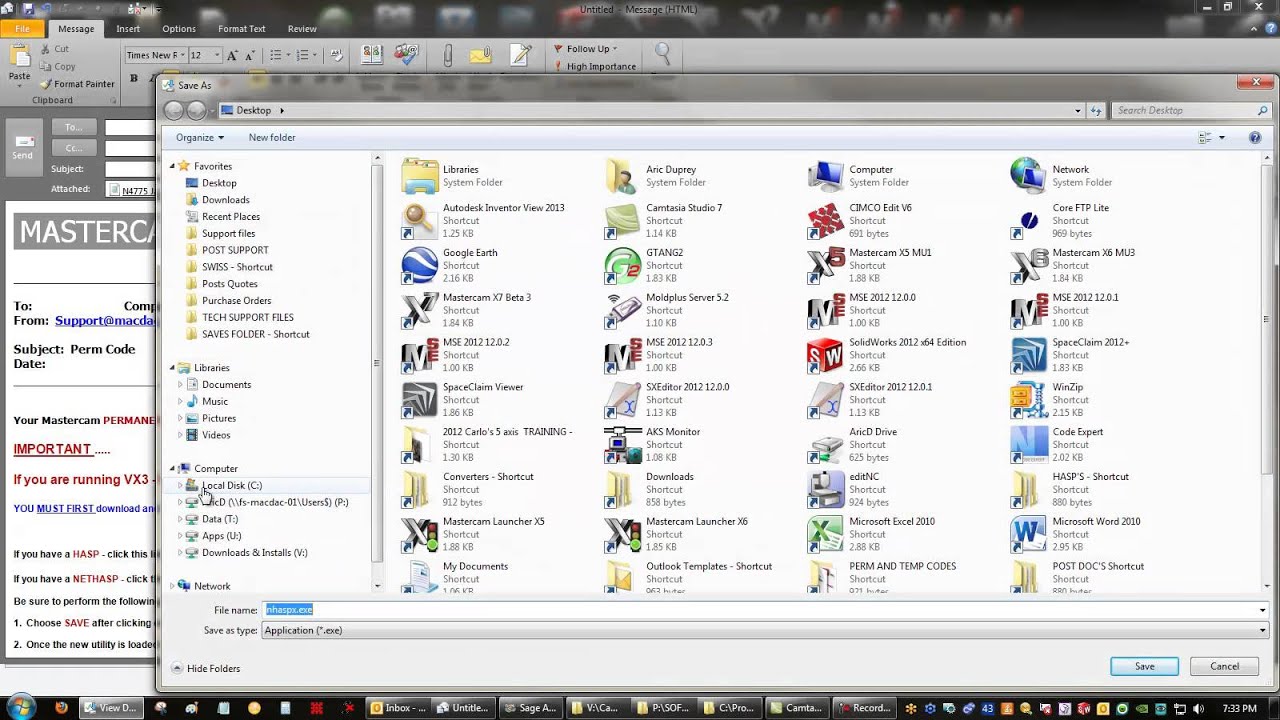The image size is (1280, 720).
Task: Click High Importance in Outlook ribbon
Action: click(596, 66)
